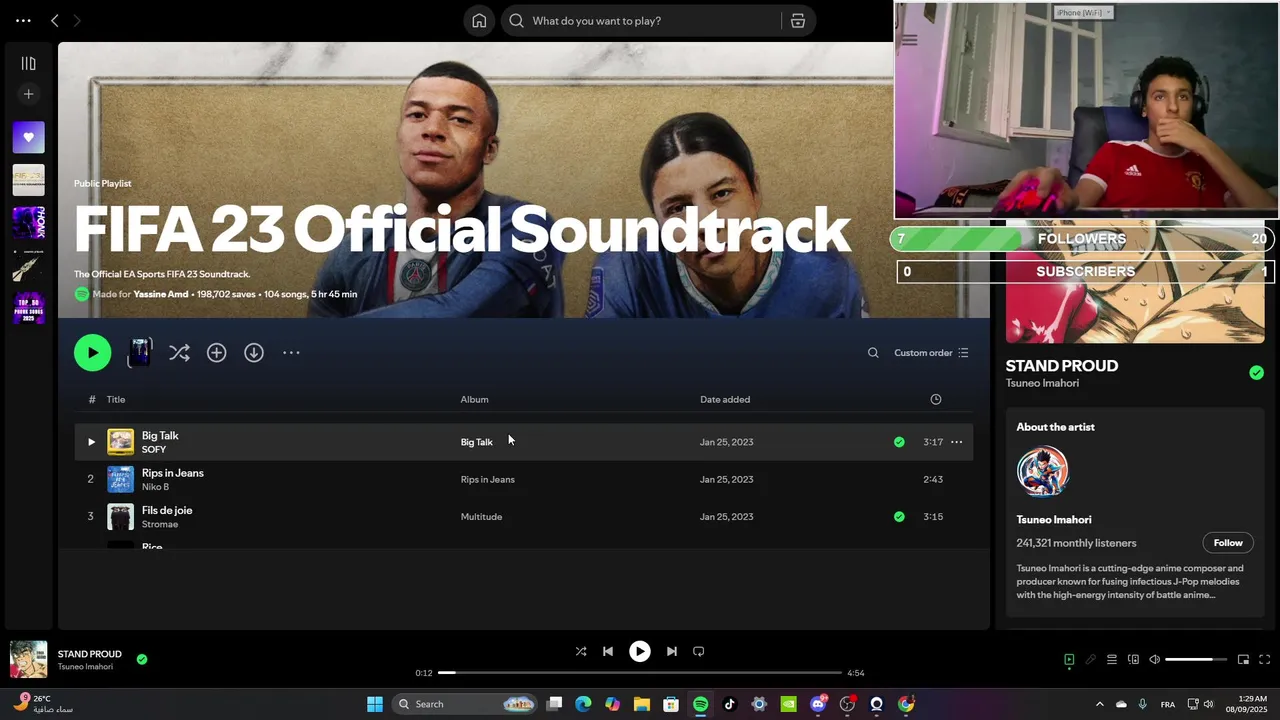Open Your Library sidebar icon
Screen dimensions: 1280x720
click(x=28, y=64)
